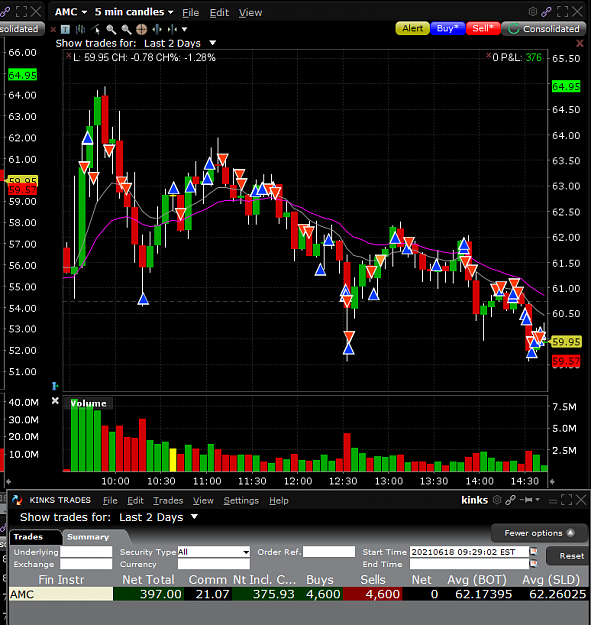Open Trades menu in Kinks Trades
591x625 pixels.
click(x=168, y=501)
